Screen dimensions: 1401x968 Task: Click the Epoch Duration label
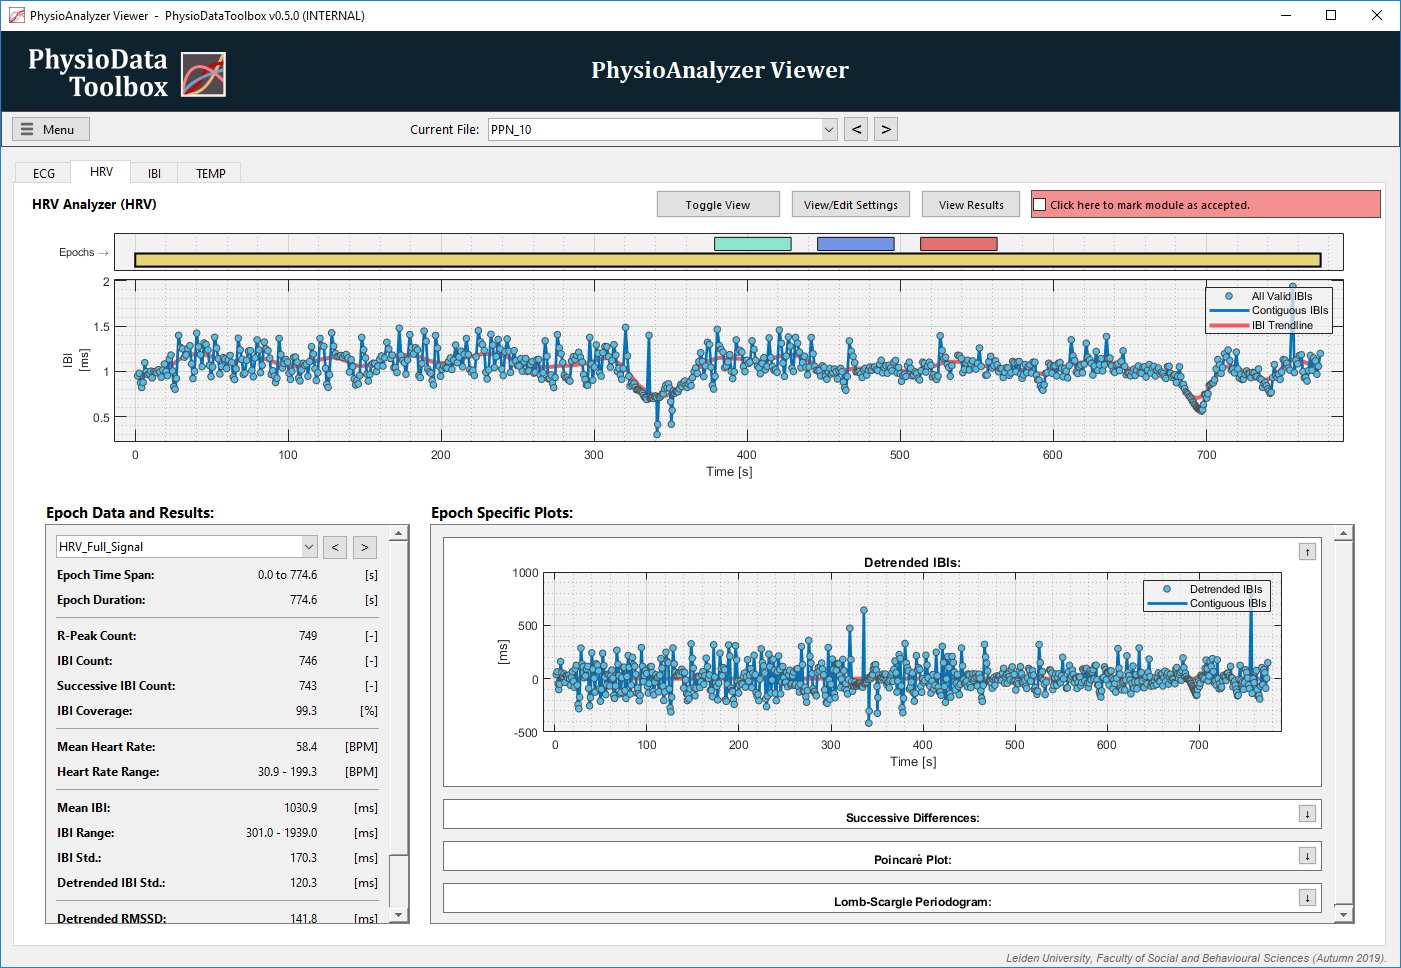(101, 600)
